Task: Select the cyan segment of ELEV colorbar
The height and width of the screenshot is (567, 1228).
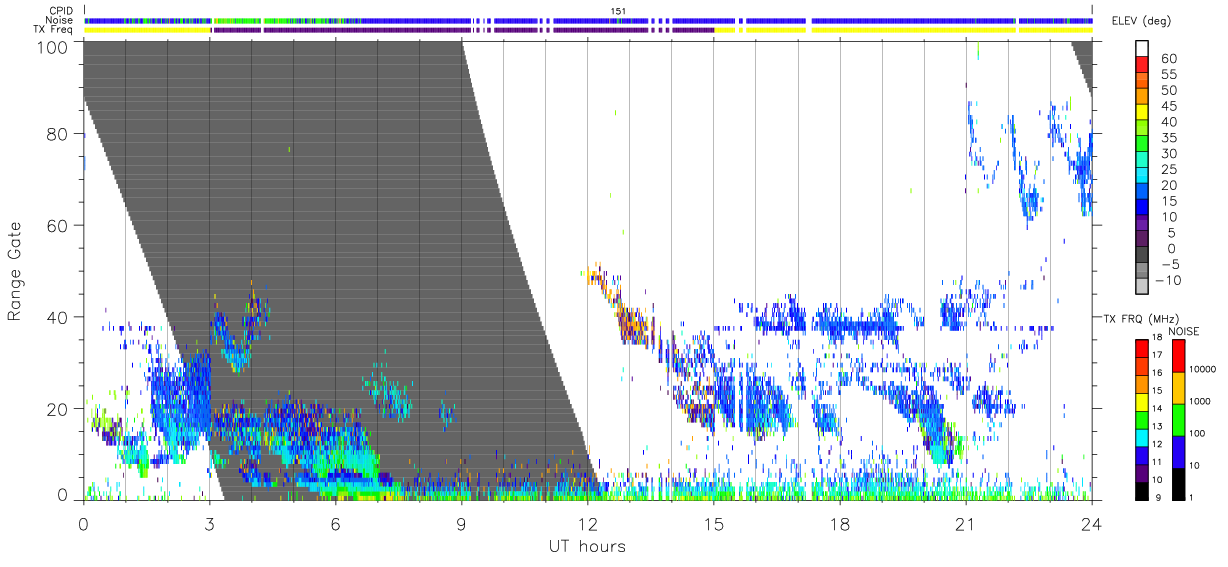Action: 1142,175
